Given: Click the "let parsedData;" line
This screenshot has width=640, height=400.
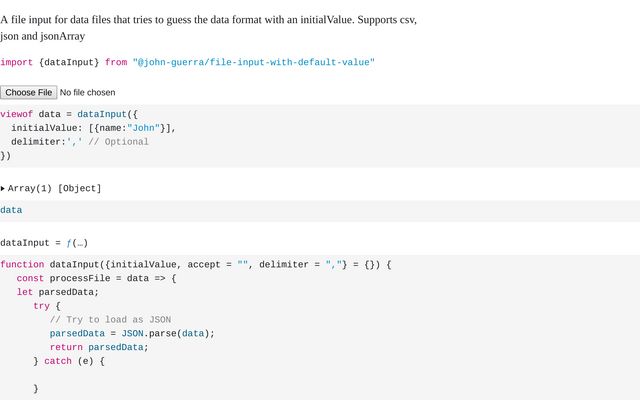Looking at the screenshot, I should (57, 292).
